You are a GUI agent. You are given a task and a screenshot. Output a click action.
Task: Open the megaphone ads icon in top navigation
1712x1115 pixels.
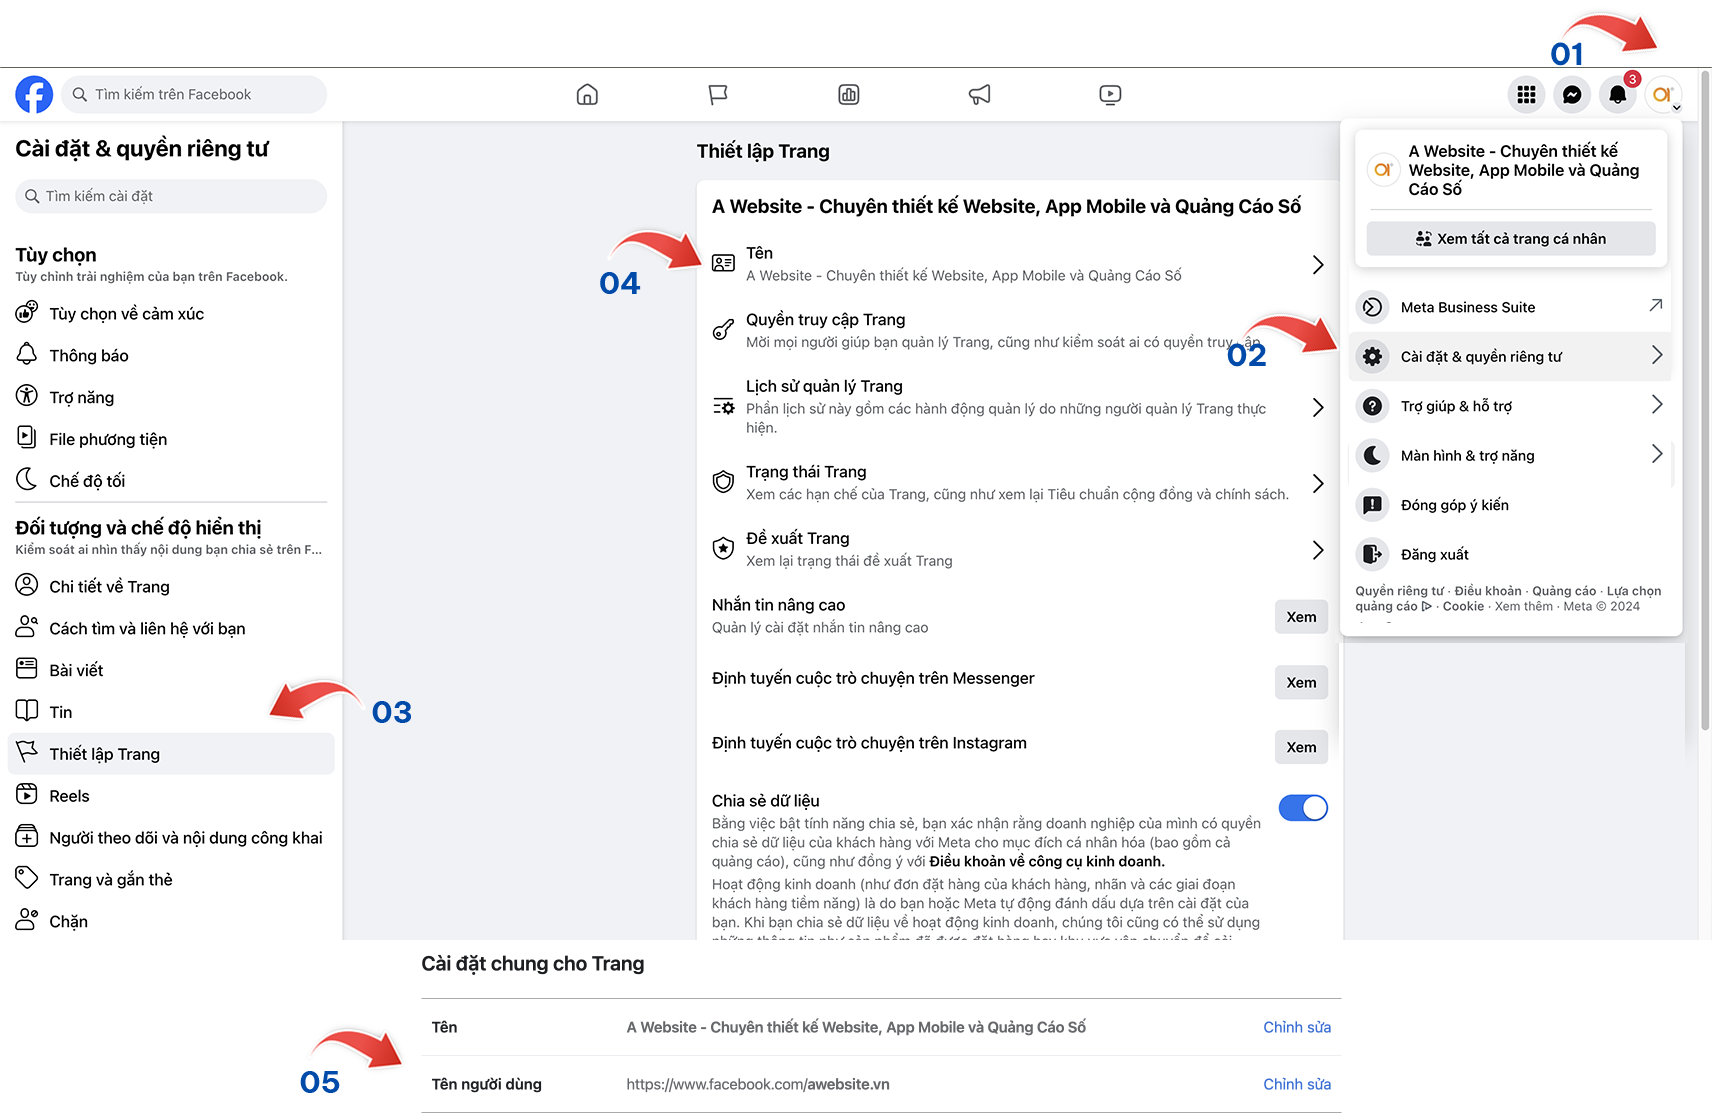(x=979, y=94)
